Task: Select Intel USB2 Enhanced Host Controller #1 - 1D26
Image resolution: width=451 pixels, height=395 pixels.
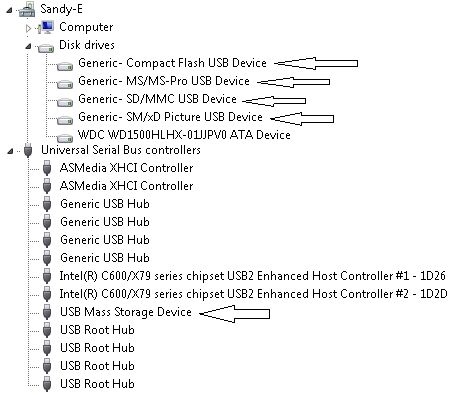Action: (252, 276)
